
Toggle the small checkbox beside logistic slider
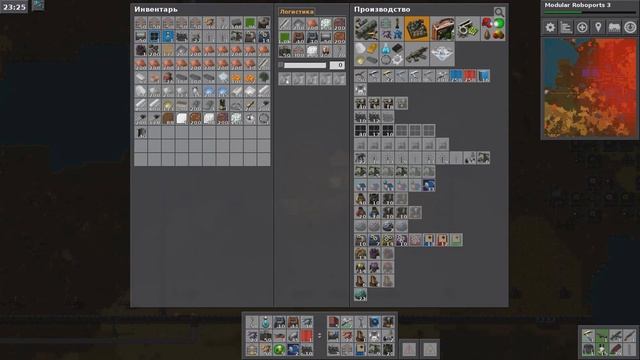pos(280,65)
